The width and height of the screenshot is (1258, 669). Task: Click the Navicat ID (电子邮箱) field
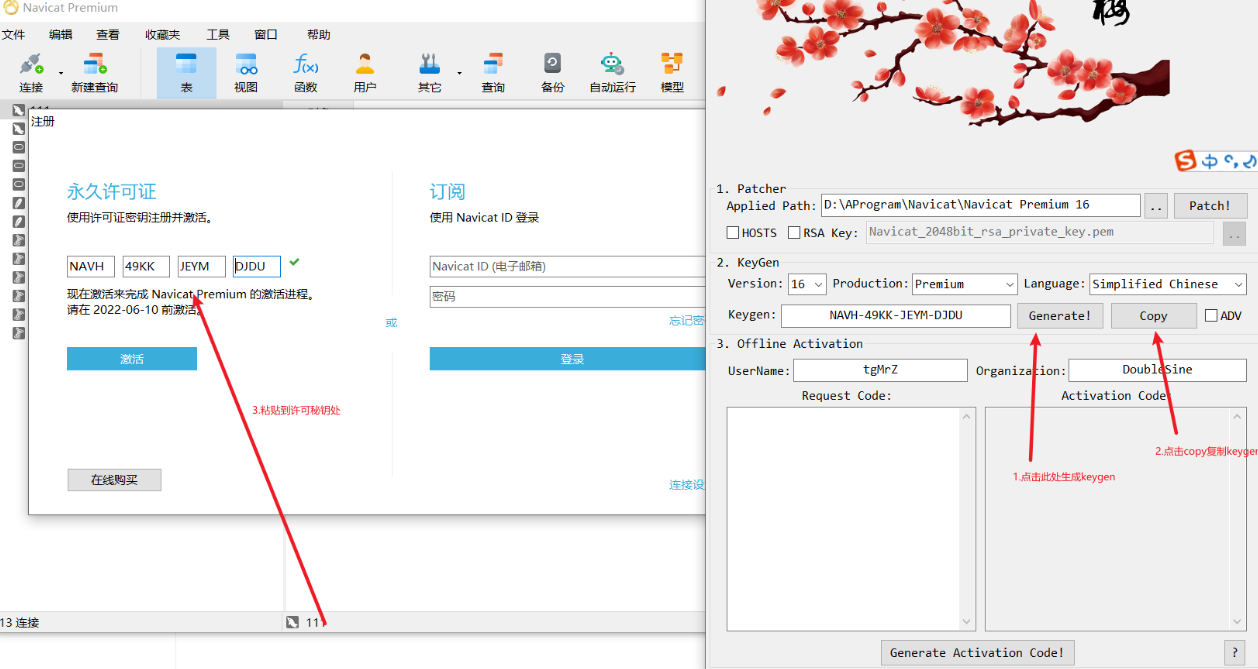568,266
